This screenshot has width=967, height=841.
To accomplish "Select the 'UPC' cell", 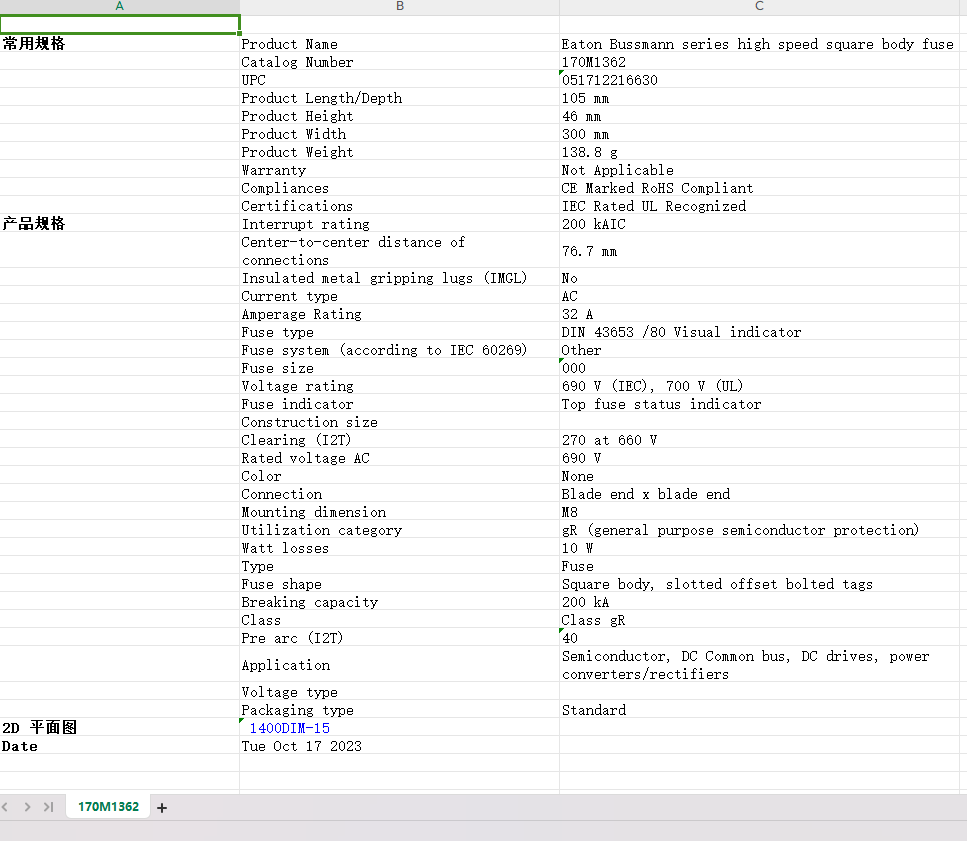I will click(400, 80).
